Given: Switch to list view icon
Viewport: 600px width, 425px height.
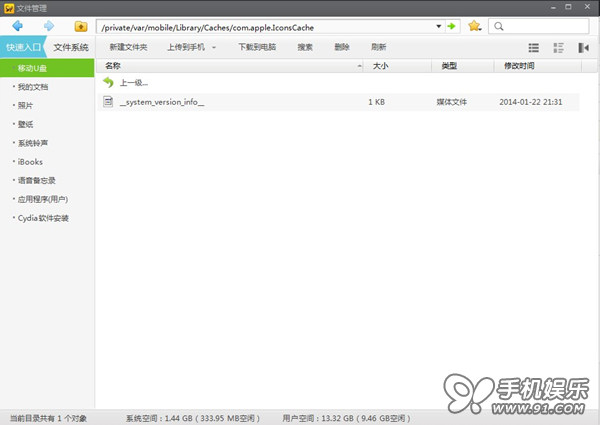Looking at the screenshot, I should pos(533,47).
